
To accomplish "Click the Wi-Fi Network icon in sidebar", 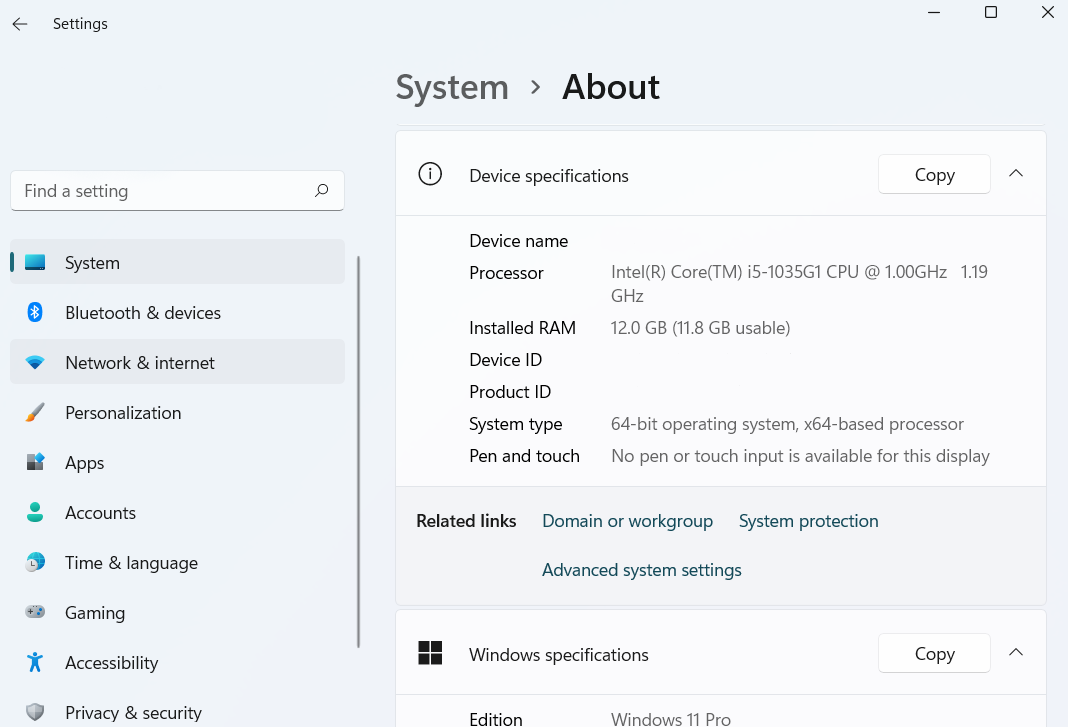I will click(x=35, y=362).
